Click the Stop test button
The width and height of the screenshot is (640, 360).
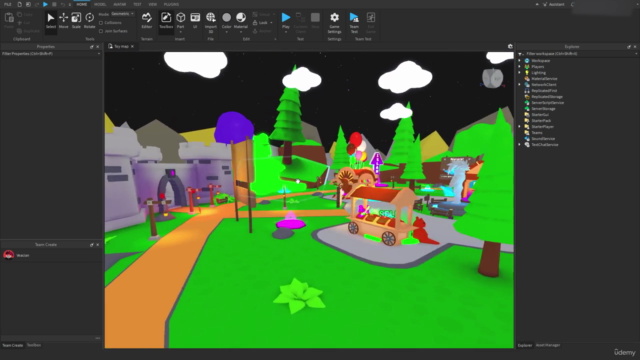pyautogui.click(x=315, y=20)
